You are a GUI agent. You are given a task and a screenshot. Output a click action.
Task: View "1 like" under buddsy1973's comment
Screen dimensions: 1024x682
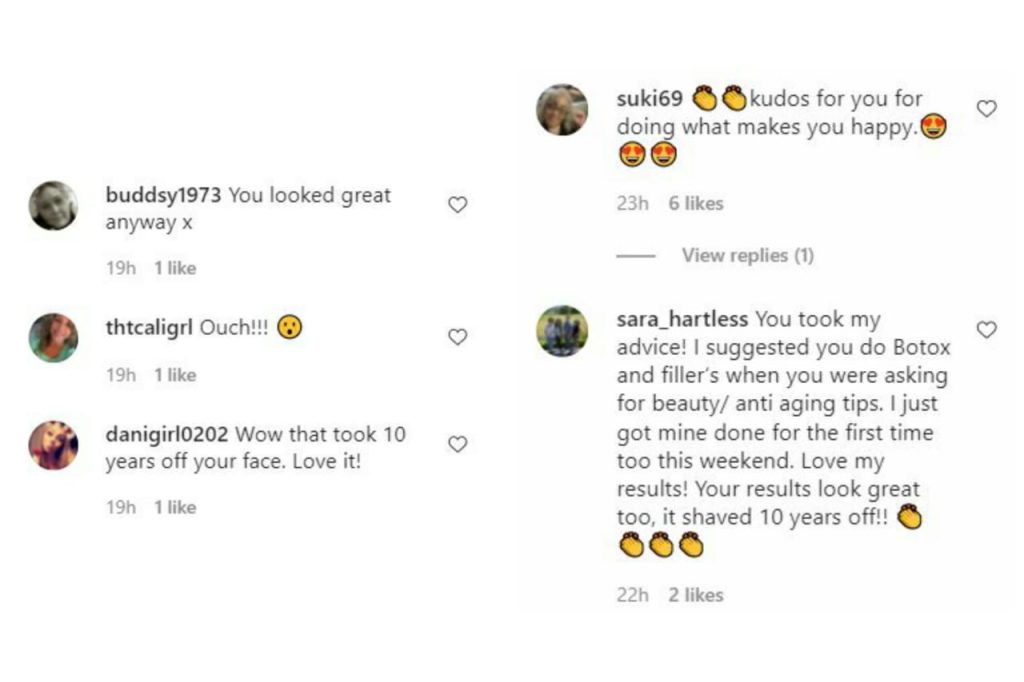click(x=175, y=268)
